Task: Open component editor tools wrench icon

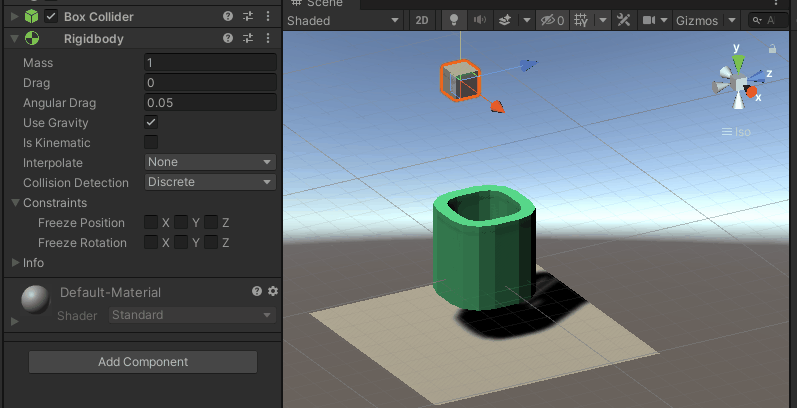Action: [x=623, y=20]
